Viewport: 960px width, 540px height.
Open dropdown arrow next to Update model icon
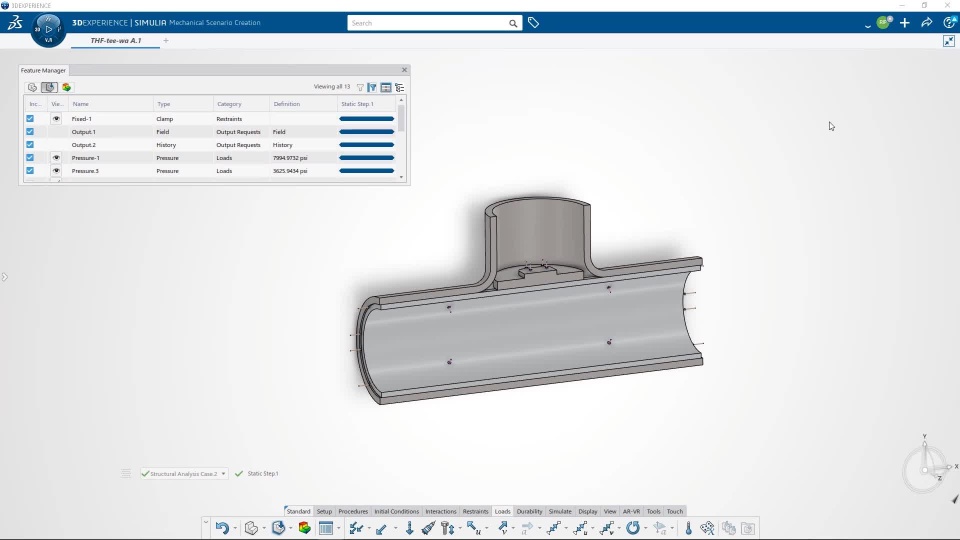pyautogui.click(x=290, y=528)
